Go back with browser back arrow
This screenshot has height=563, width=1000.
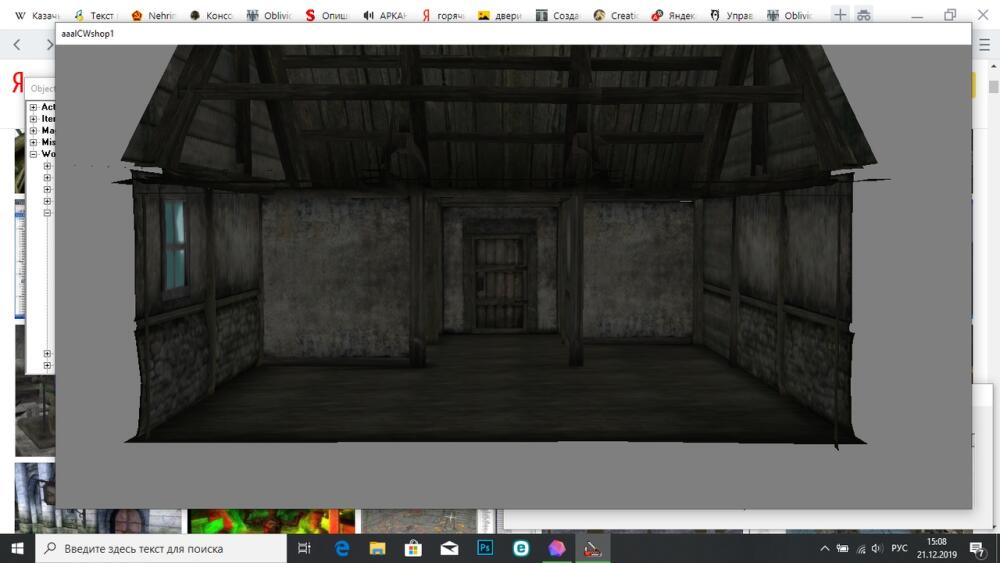17,44
